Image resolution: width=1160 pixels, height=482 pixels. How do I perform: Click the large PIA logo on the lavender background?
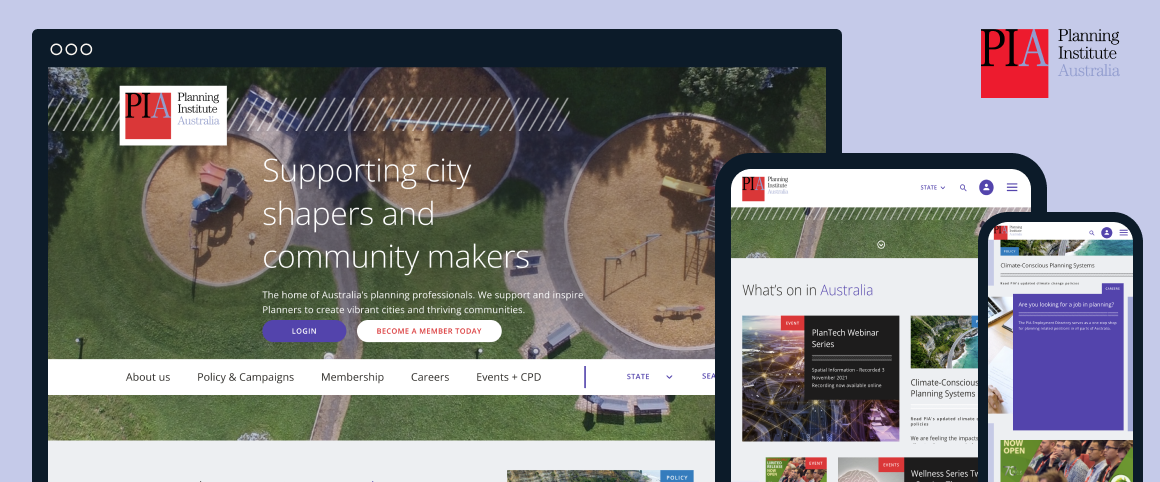(x=1051, y=63)
